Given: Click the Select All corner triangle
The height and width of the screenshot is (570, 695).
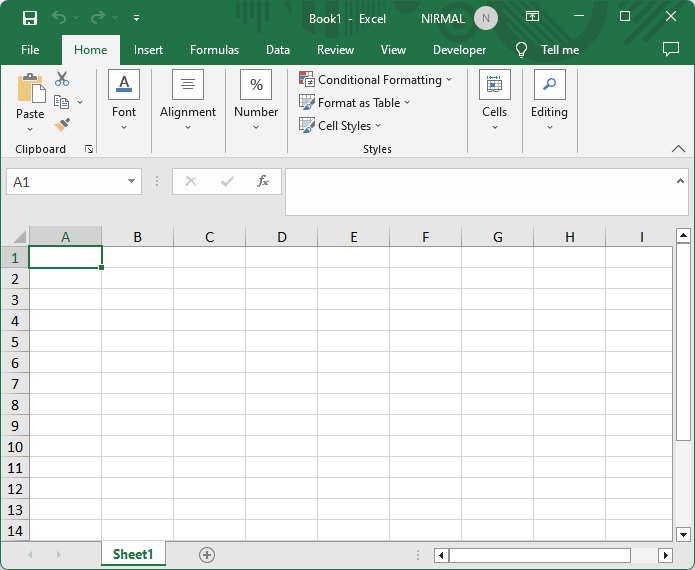Looking at the screenshot, I should point(19,237).
